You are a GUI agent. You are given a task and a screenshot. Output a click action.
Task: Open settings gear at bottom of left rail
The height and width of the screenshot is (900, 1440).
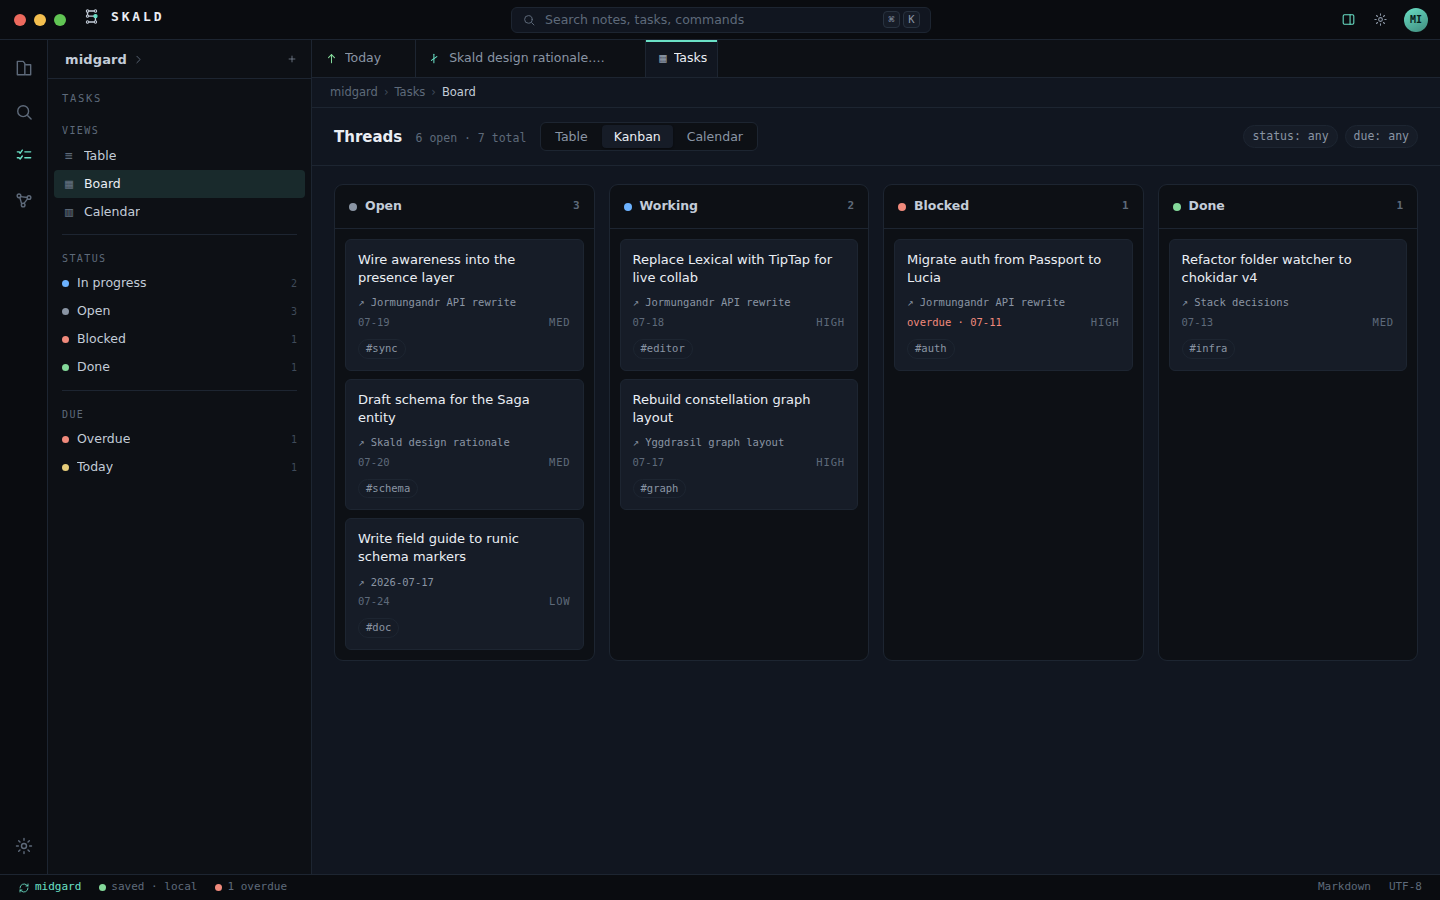24,846
